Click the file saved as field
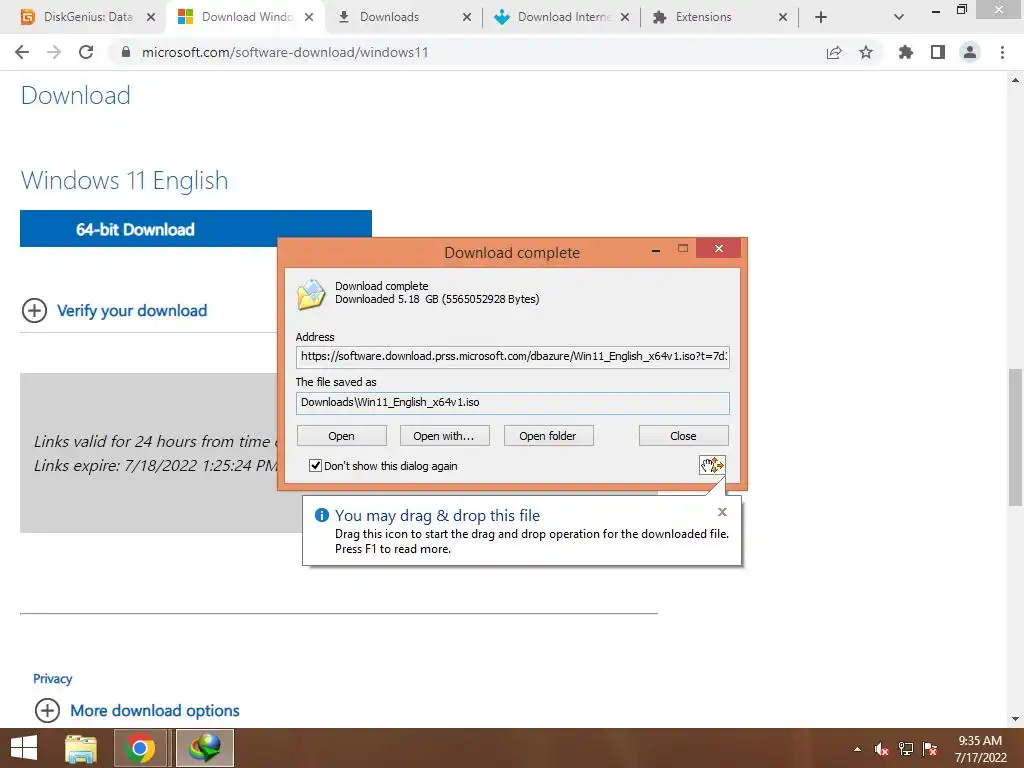The height and width of the screenshot is (768, 1024). [513, 403]
